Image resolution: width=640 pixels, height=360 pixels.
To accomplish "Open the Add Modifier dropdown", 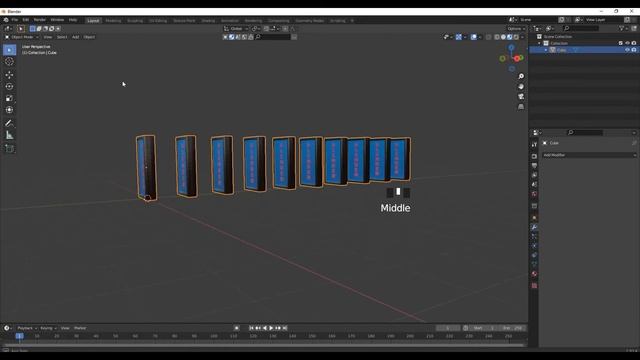I will point(589,155).
